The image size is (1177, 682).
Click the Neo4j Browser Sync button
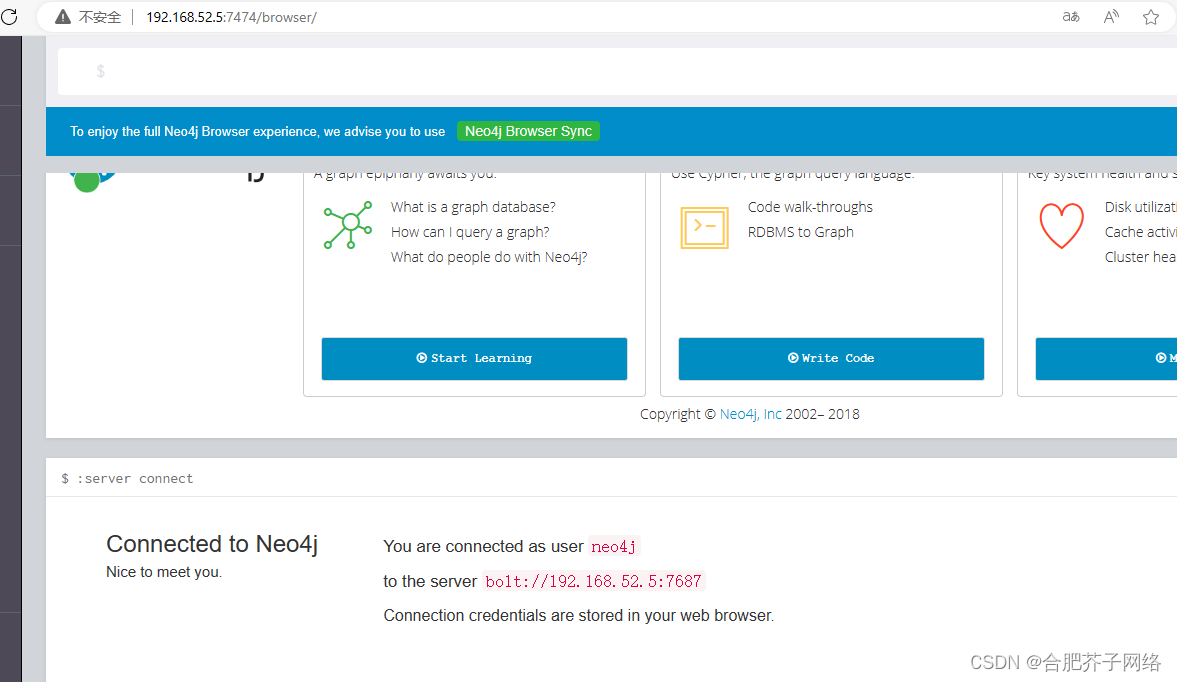click(x=528, y=131)
